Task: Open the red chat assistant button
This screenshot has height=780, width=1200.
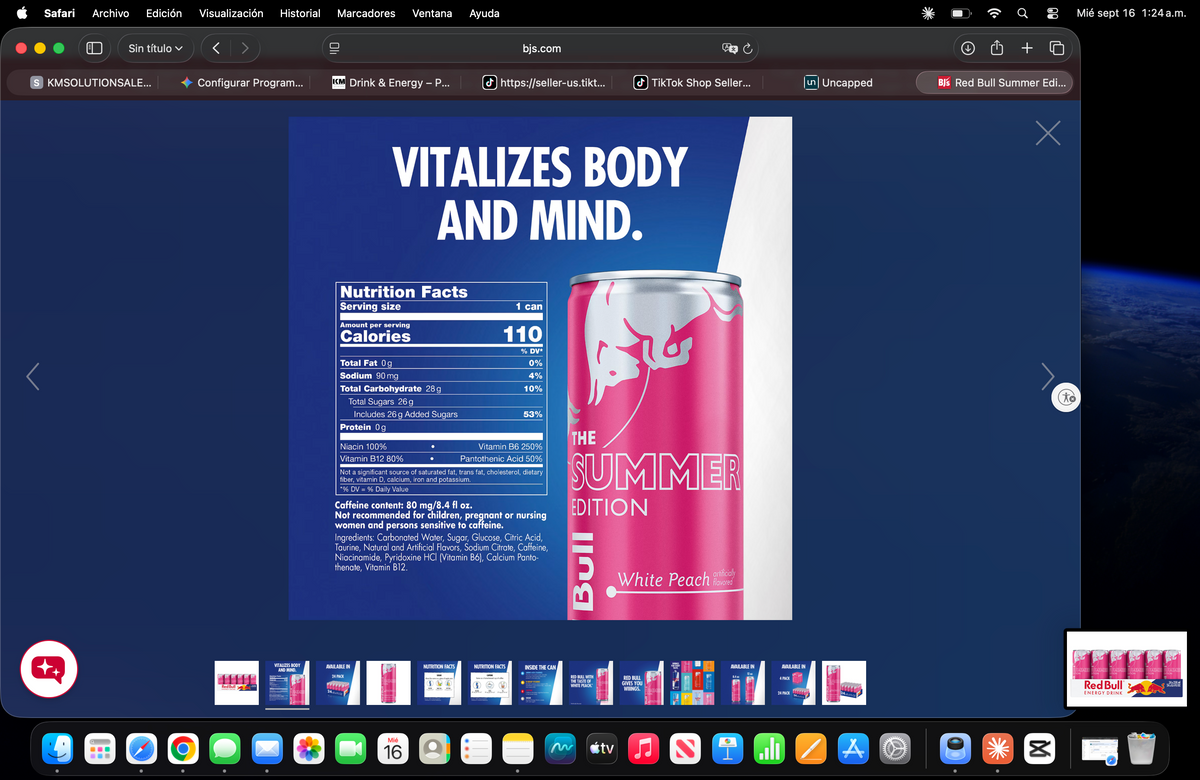Action: 49,669
